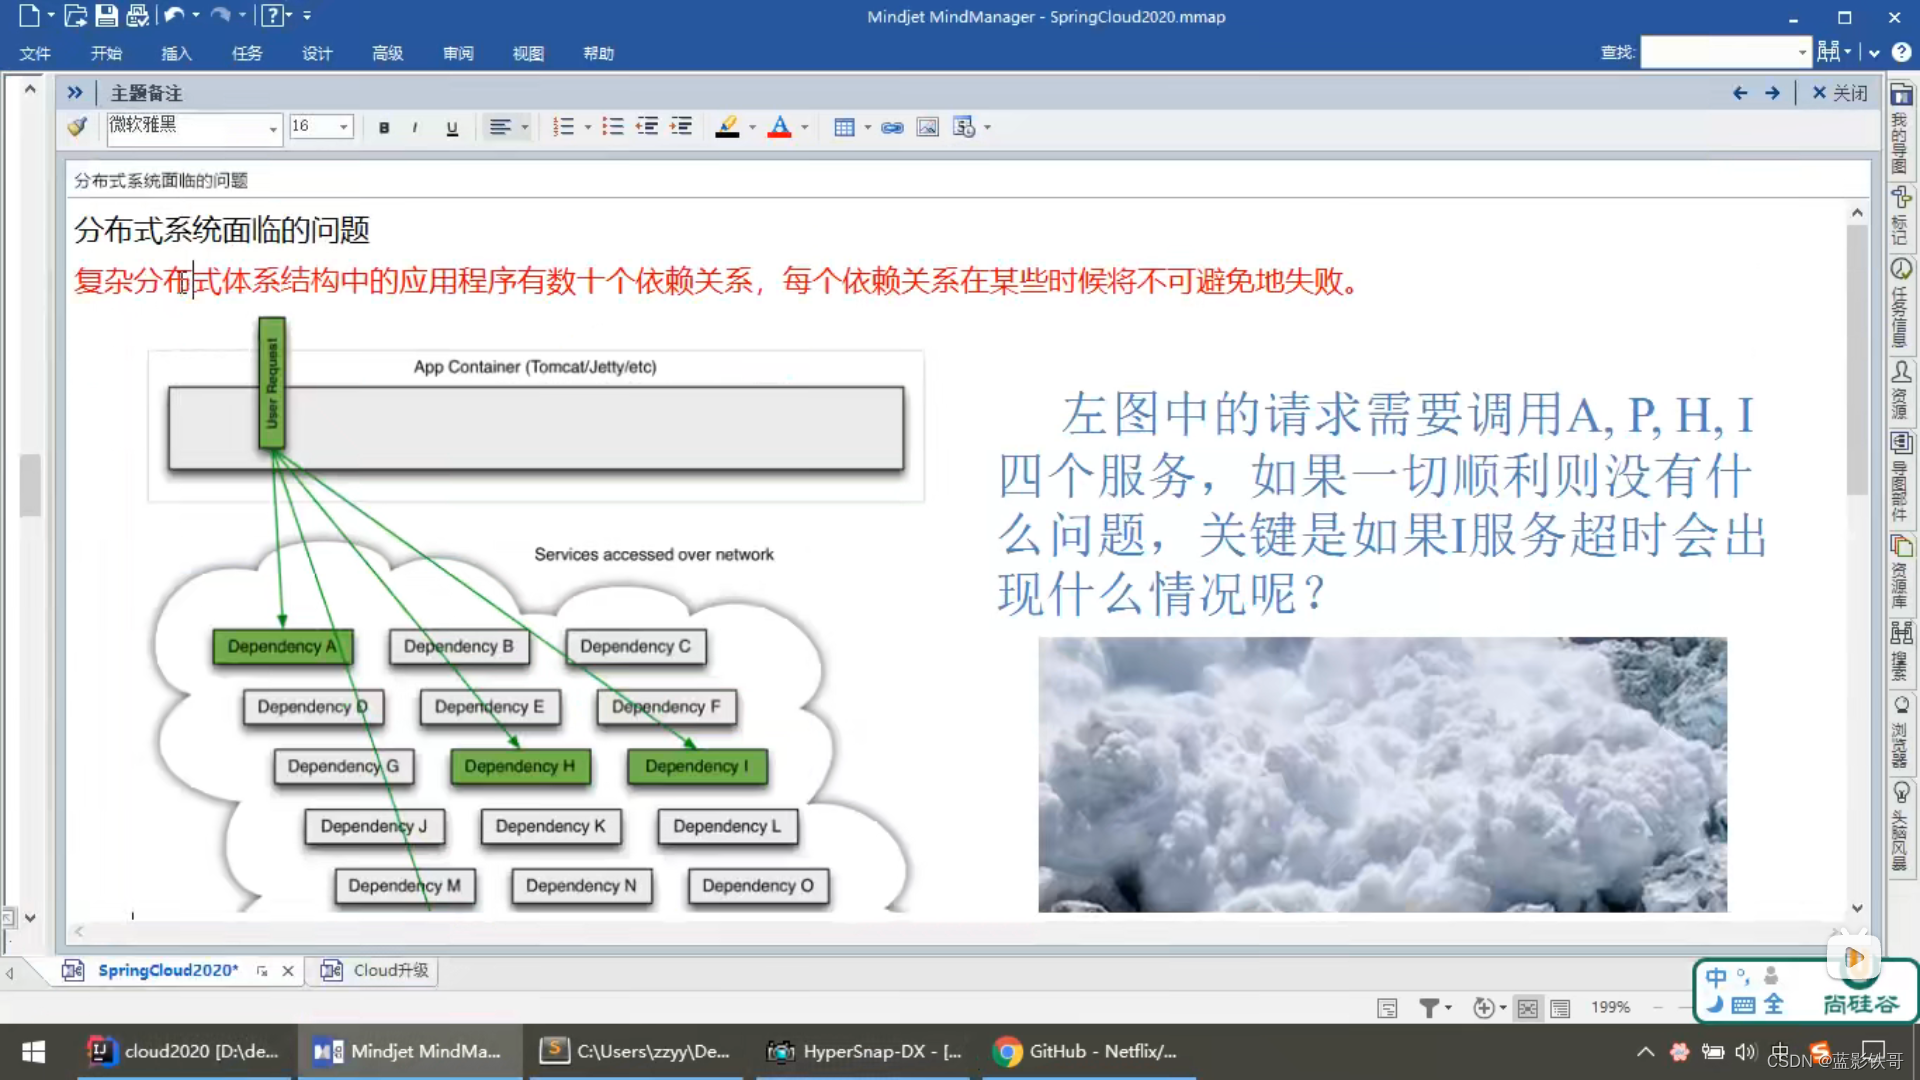Click the numbered list icon

click(563, 127)
